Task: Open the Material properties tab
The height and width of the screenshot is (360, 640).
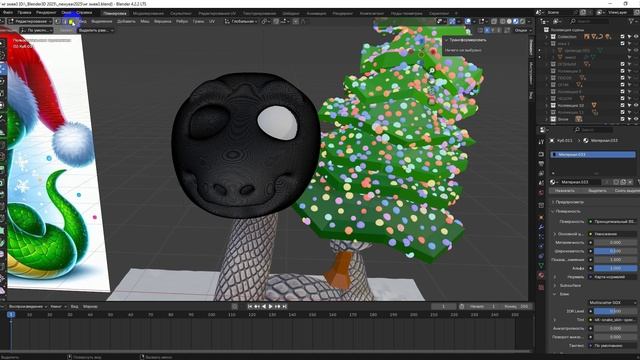Action: pos(541,276)
